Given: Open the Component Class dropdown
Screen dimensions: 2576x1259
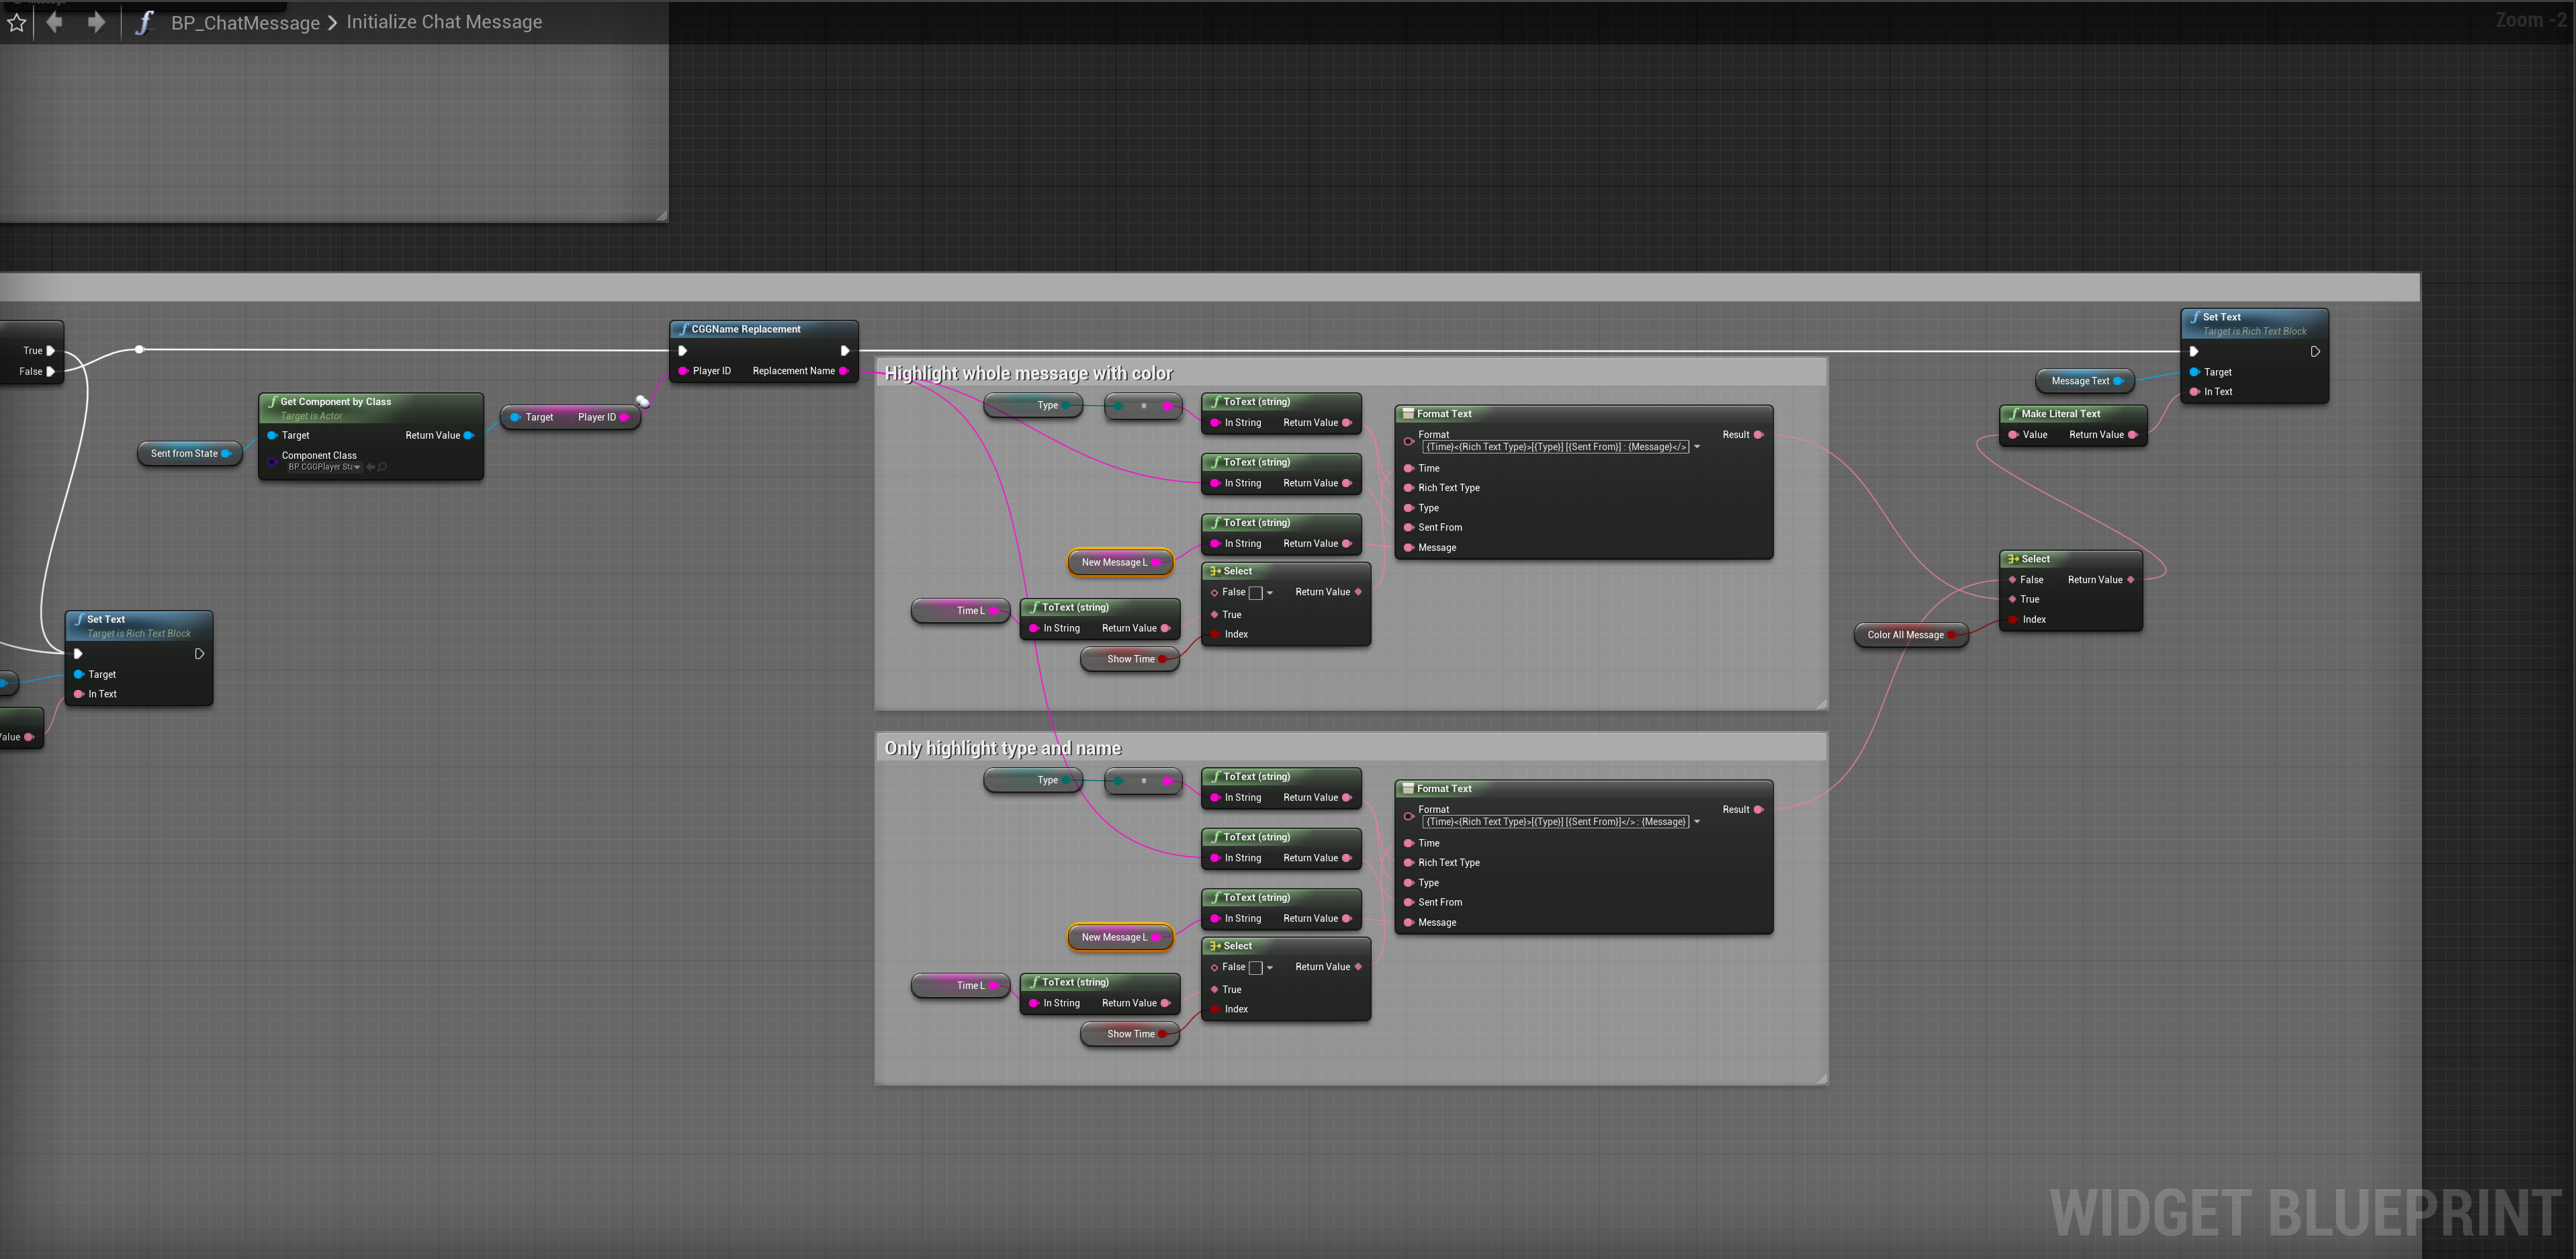Looking at the screenshot, I should click(x=357, y=467).
